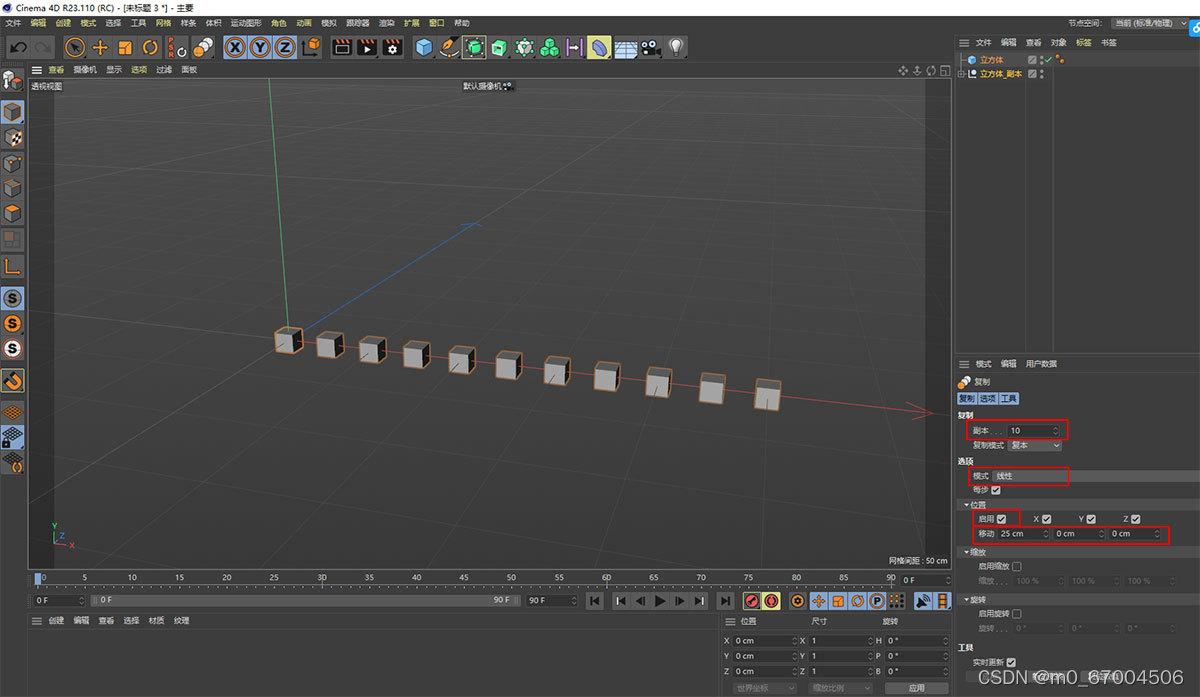This screenshot has width=1200, height=697.
Task: Enable the 启用缩放 checkbox
Action: [x=1017, y=566]
